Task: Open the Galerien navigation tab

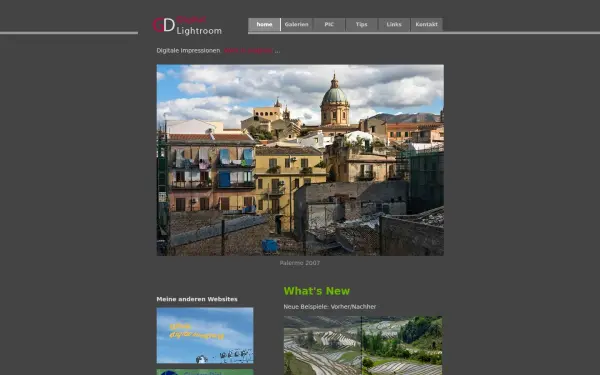Action: [297, 24]
